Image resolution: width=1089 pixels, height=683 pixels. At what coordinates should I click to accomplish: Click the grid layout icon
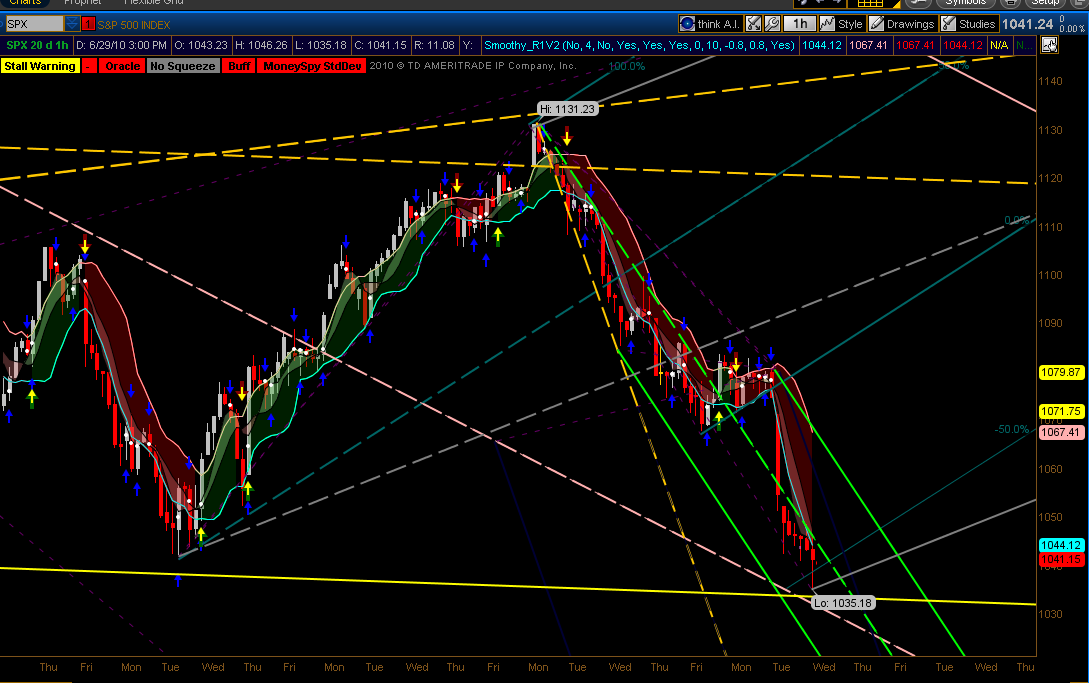[x=870, y=3]
